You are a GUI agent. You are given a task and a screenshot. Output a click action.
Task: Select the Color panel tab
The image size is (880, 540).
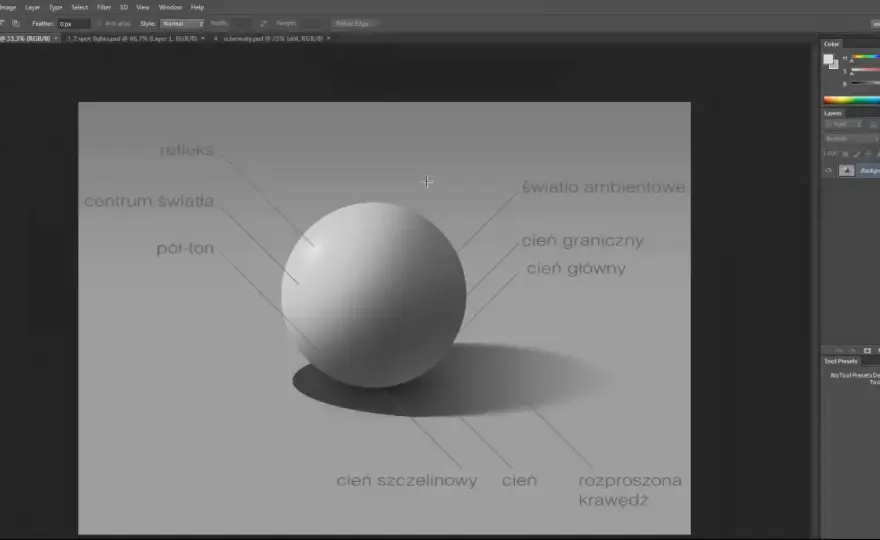pos(831,44)
